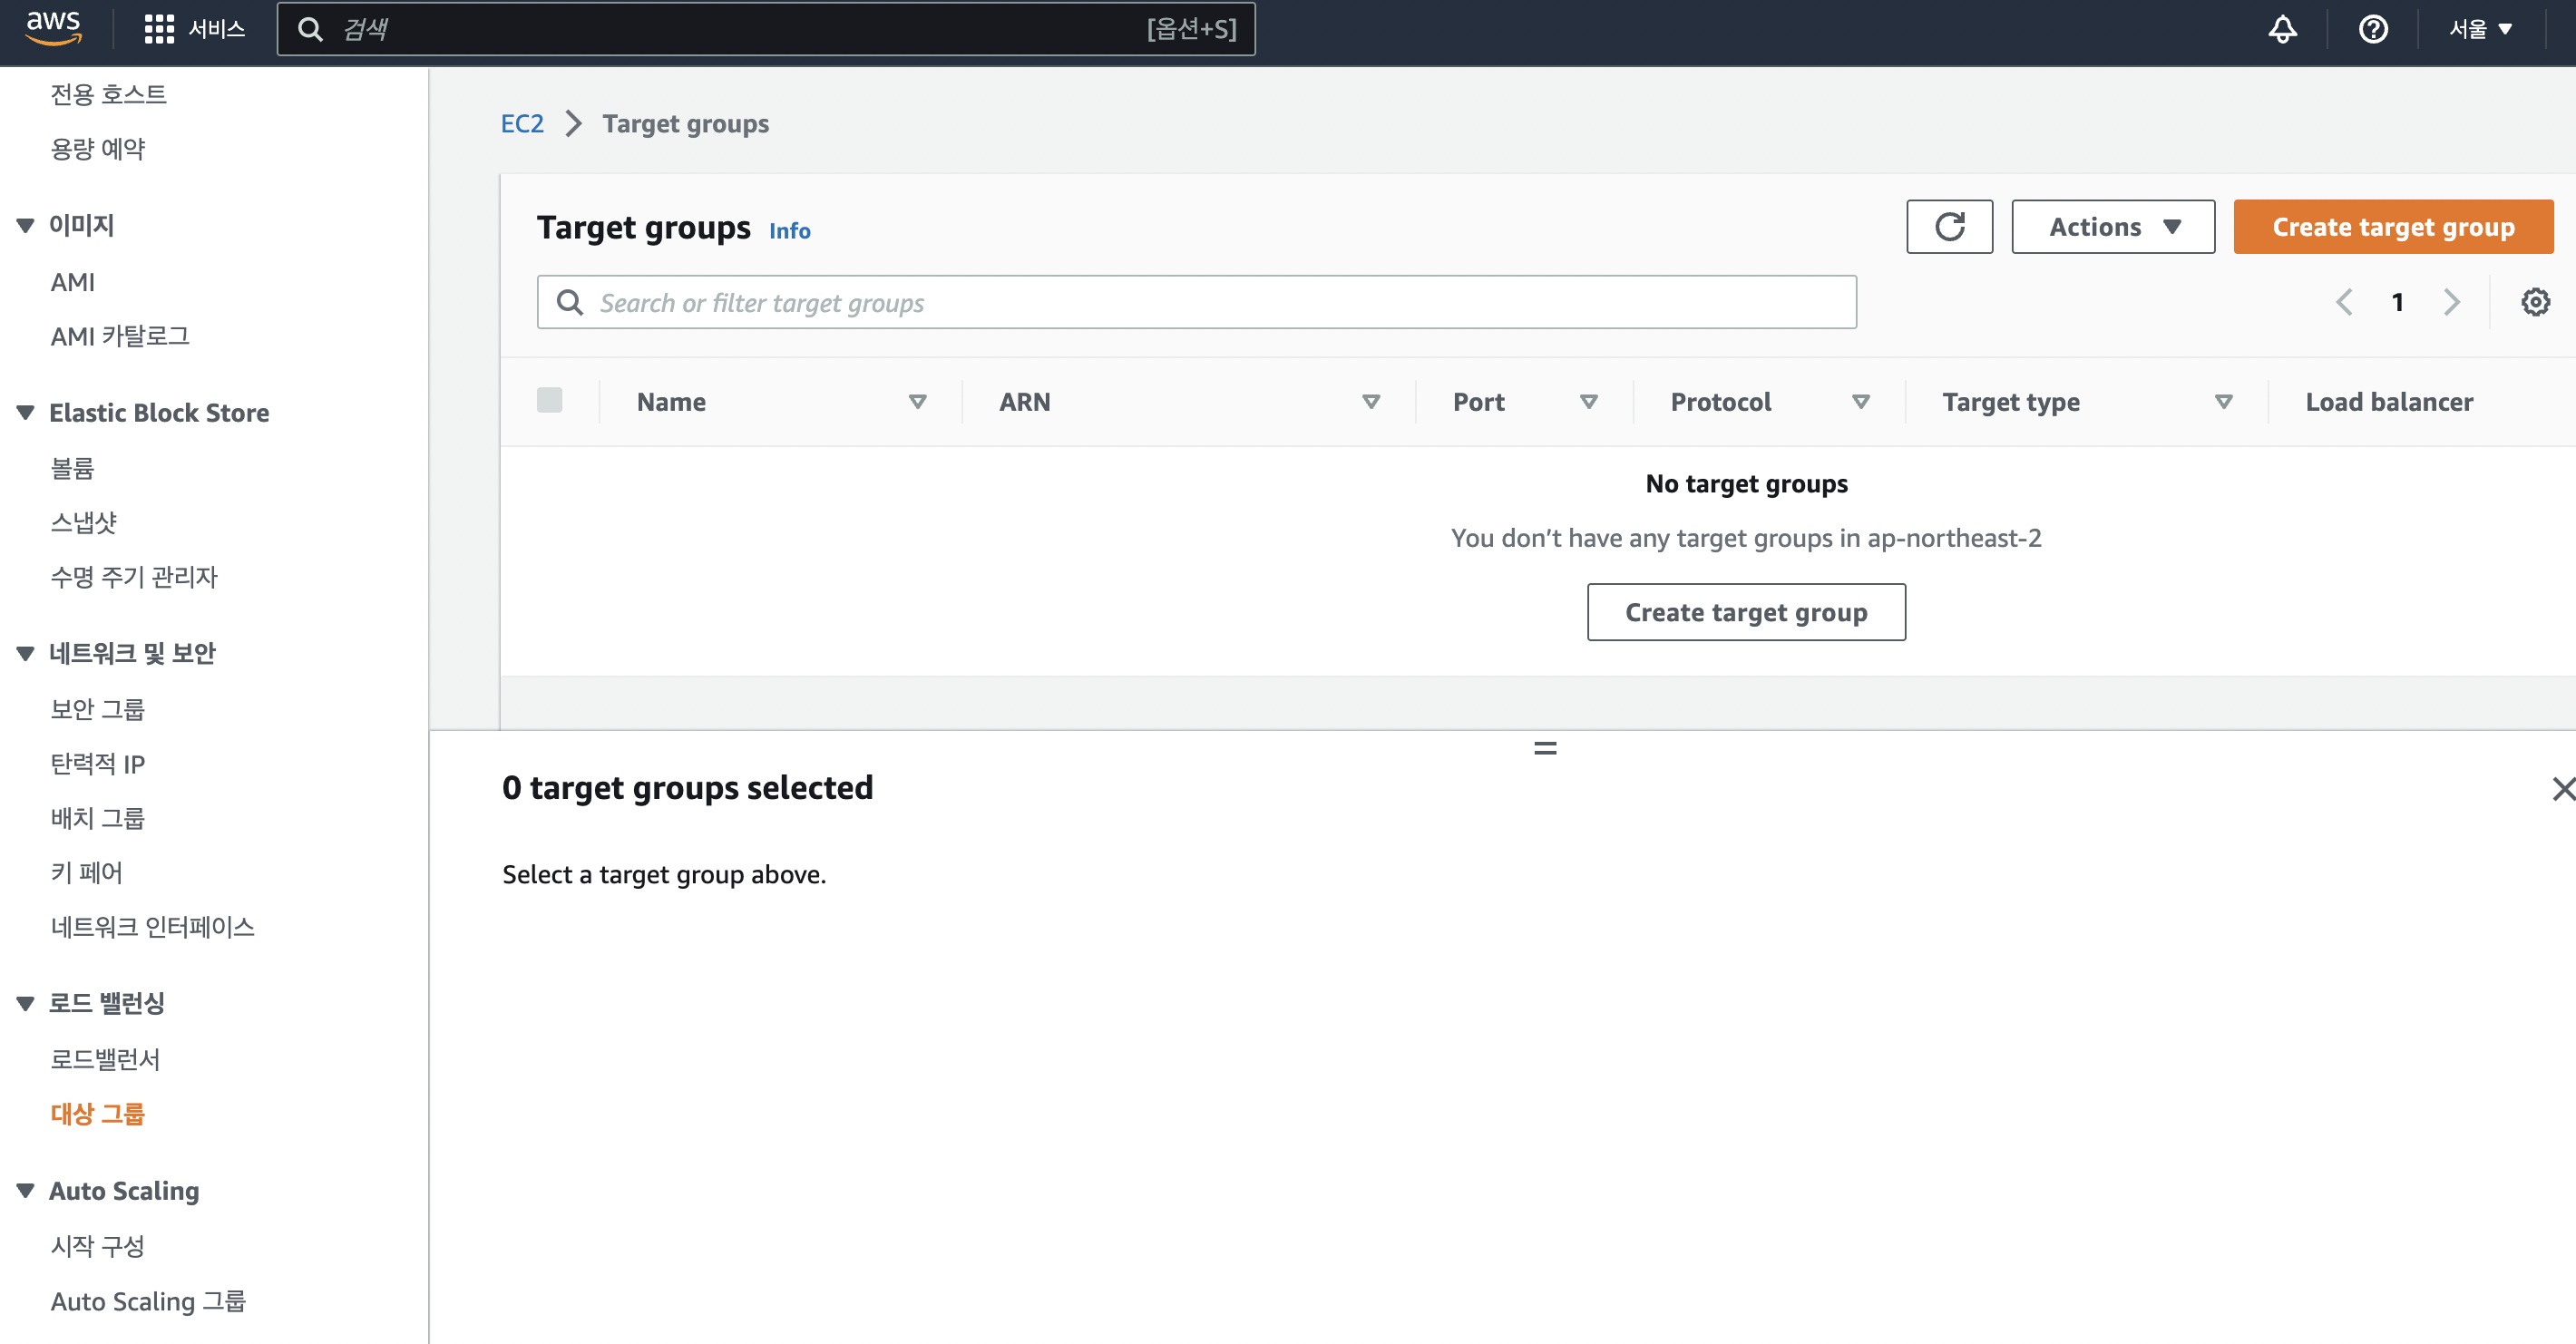Open the services grid menu icon
The width and height of the screenshot is (2576, 1344).
159,29
